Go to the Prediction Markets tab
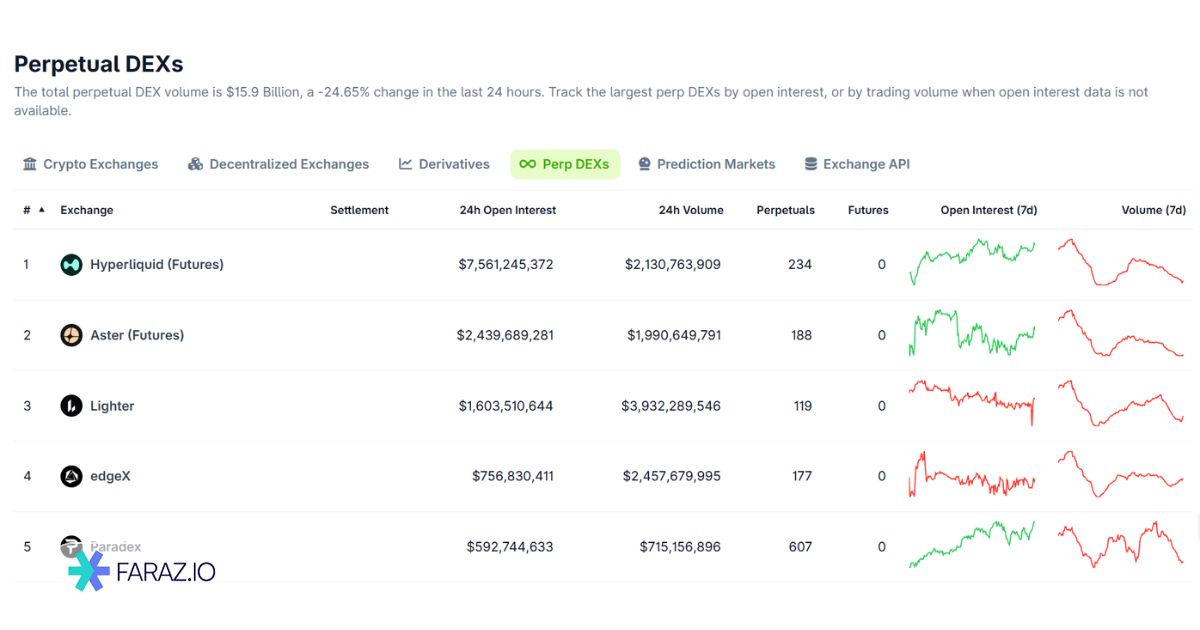Viewport: 1200px width, 630px height. pyautogui.click(x=706, y=164)
